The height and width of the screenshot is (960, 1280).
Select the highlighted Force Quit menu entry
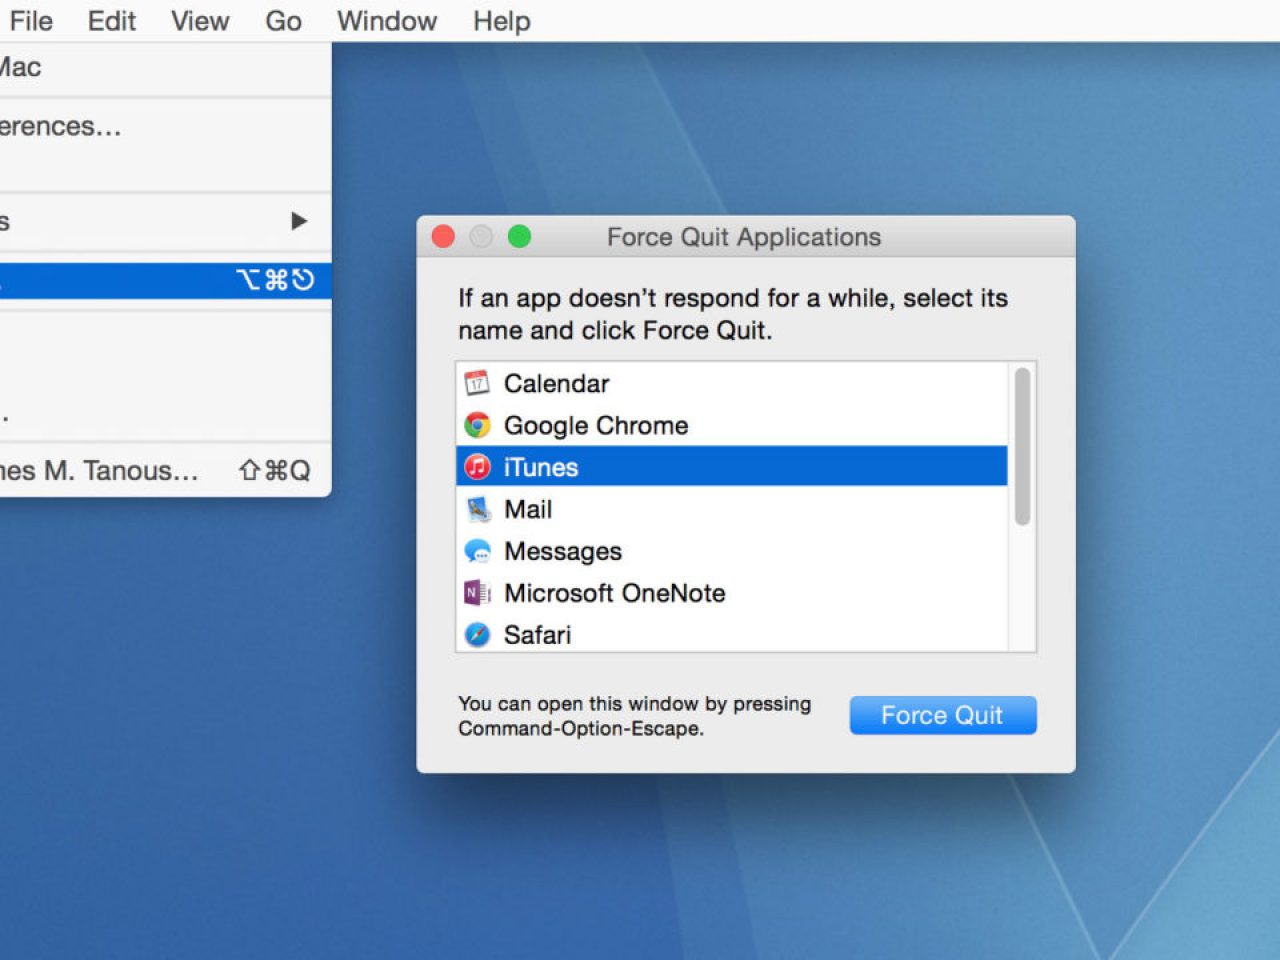tap(160, 280)
